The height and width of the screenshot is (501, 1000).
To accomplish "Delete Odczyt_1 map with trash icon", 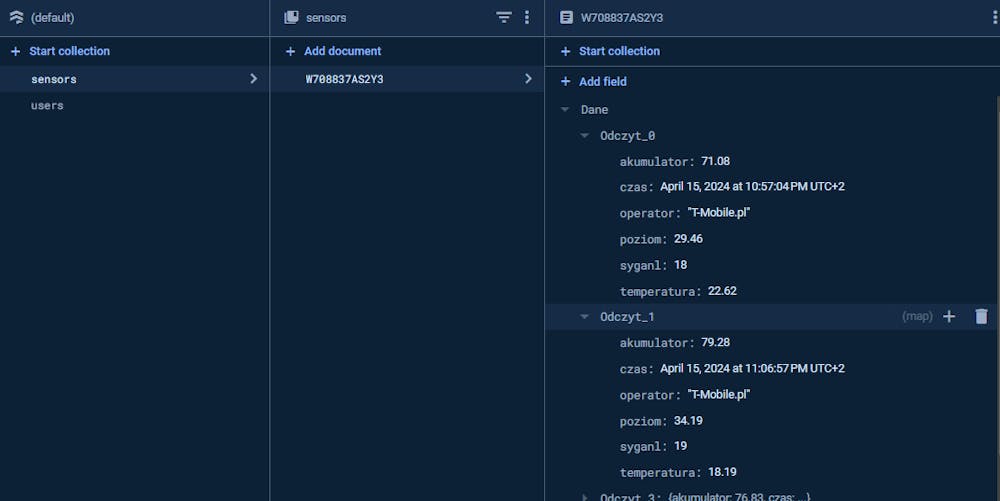I will tap(982, 316).
